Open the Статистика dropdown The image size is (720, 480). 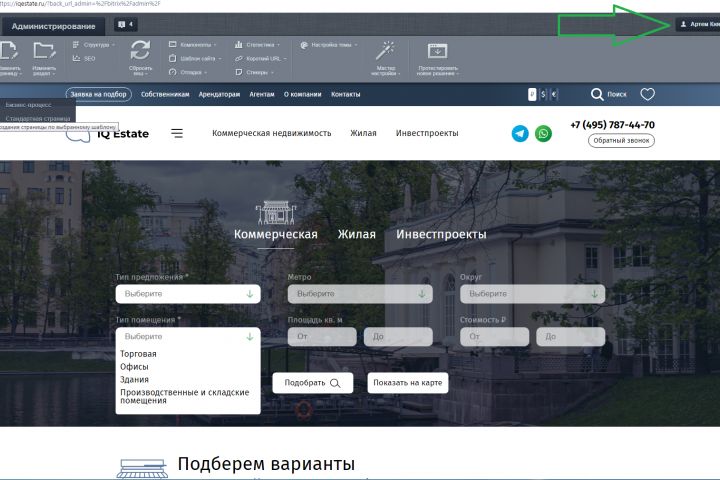[x=257, y=45]
